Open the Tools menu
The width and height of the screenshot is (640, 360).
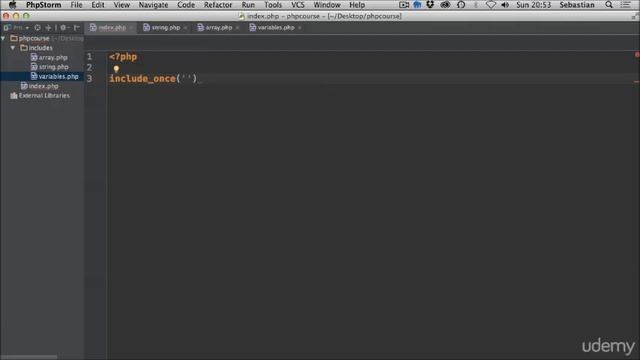coord(273,5)
